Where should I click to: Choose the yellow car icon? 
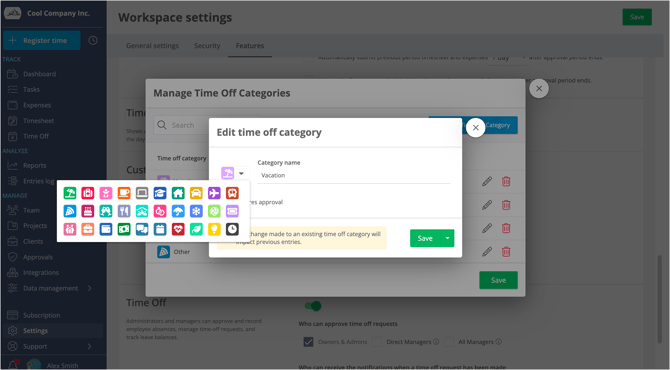coord(196,193)
